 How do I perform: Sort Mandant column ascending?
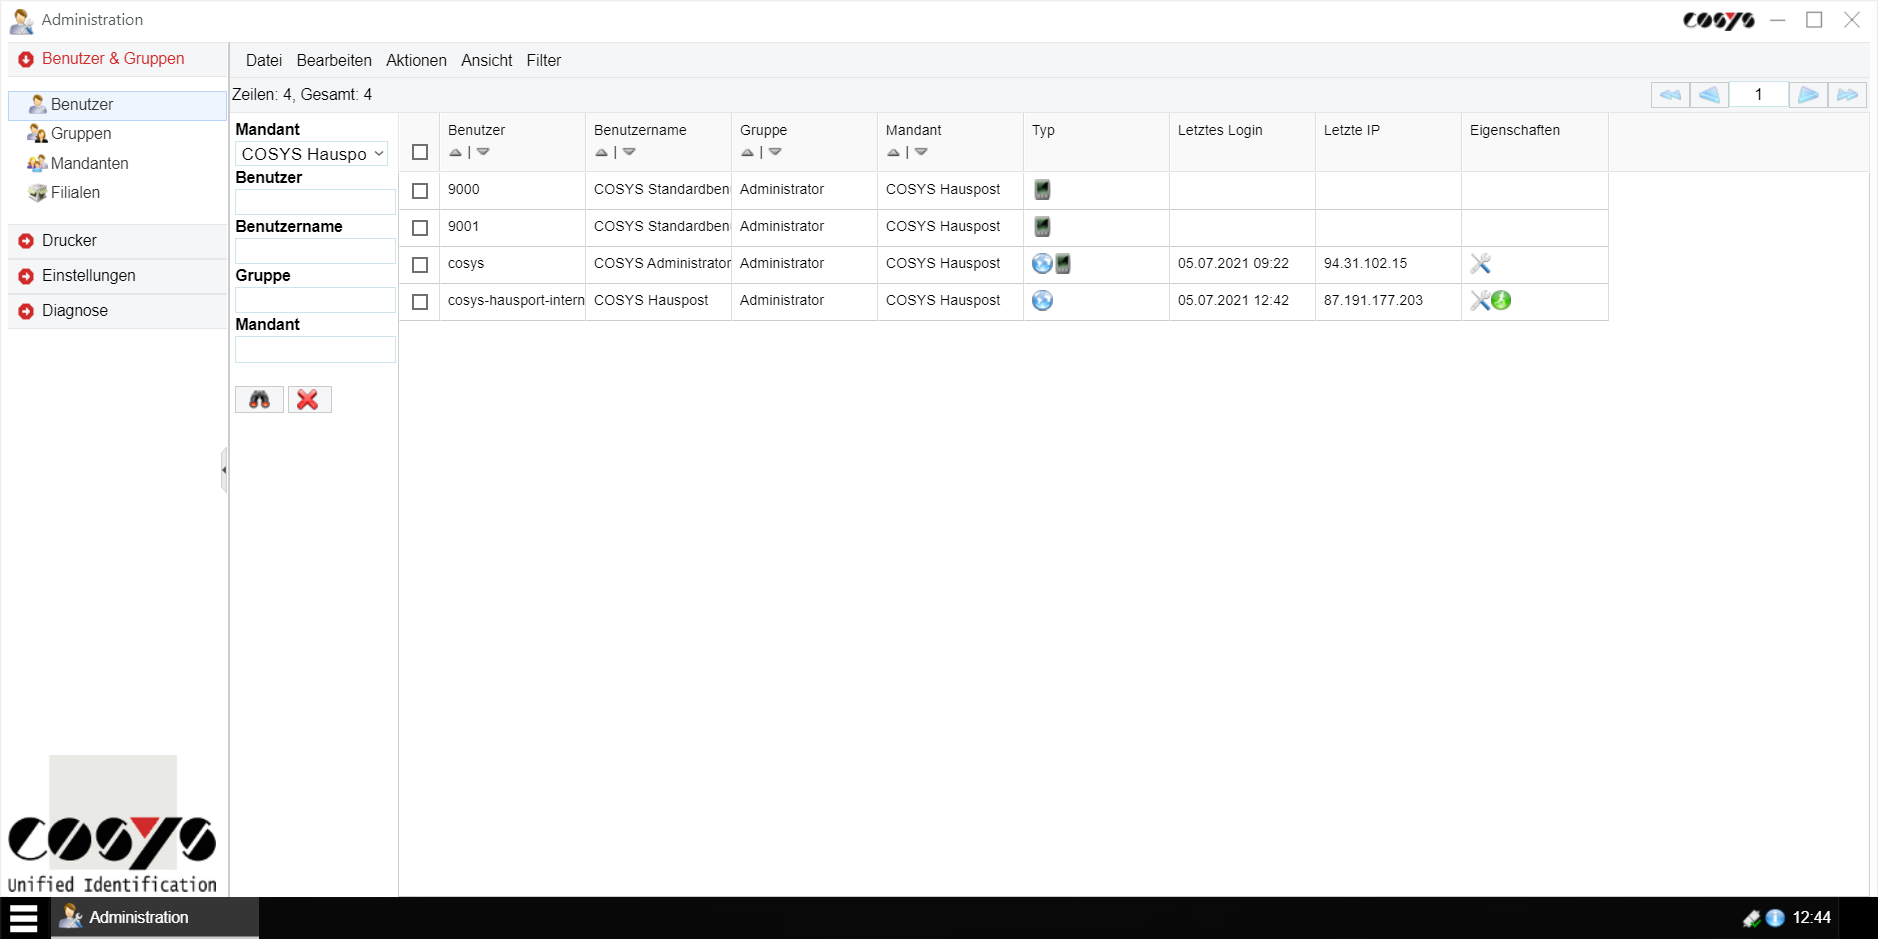(x=894, y=153)
